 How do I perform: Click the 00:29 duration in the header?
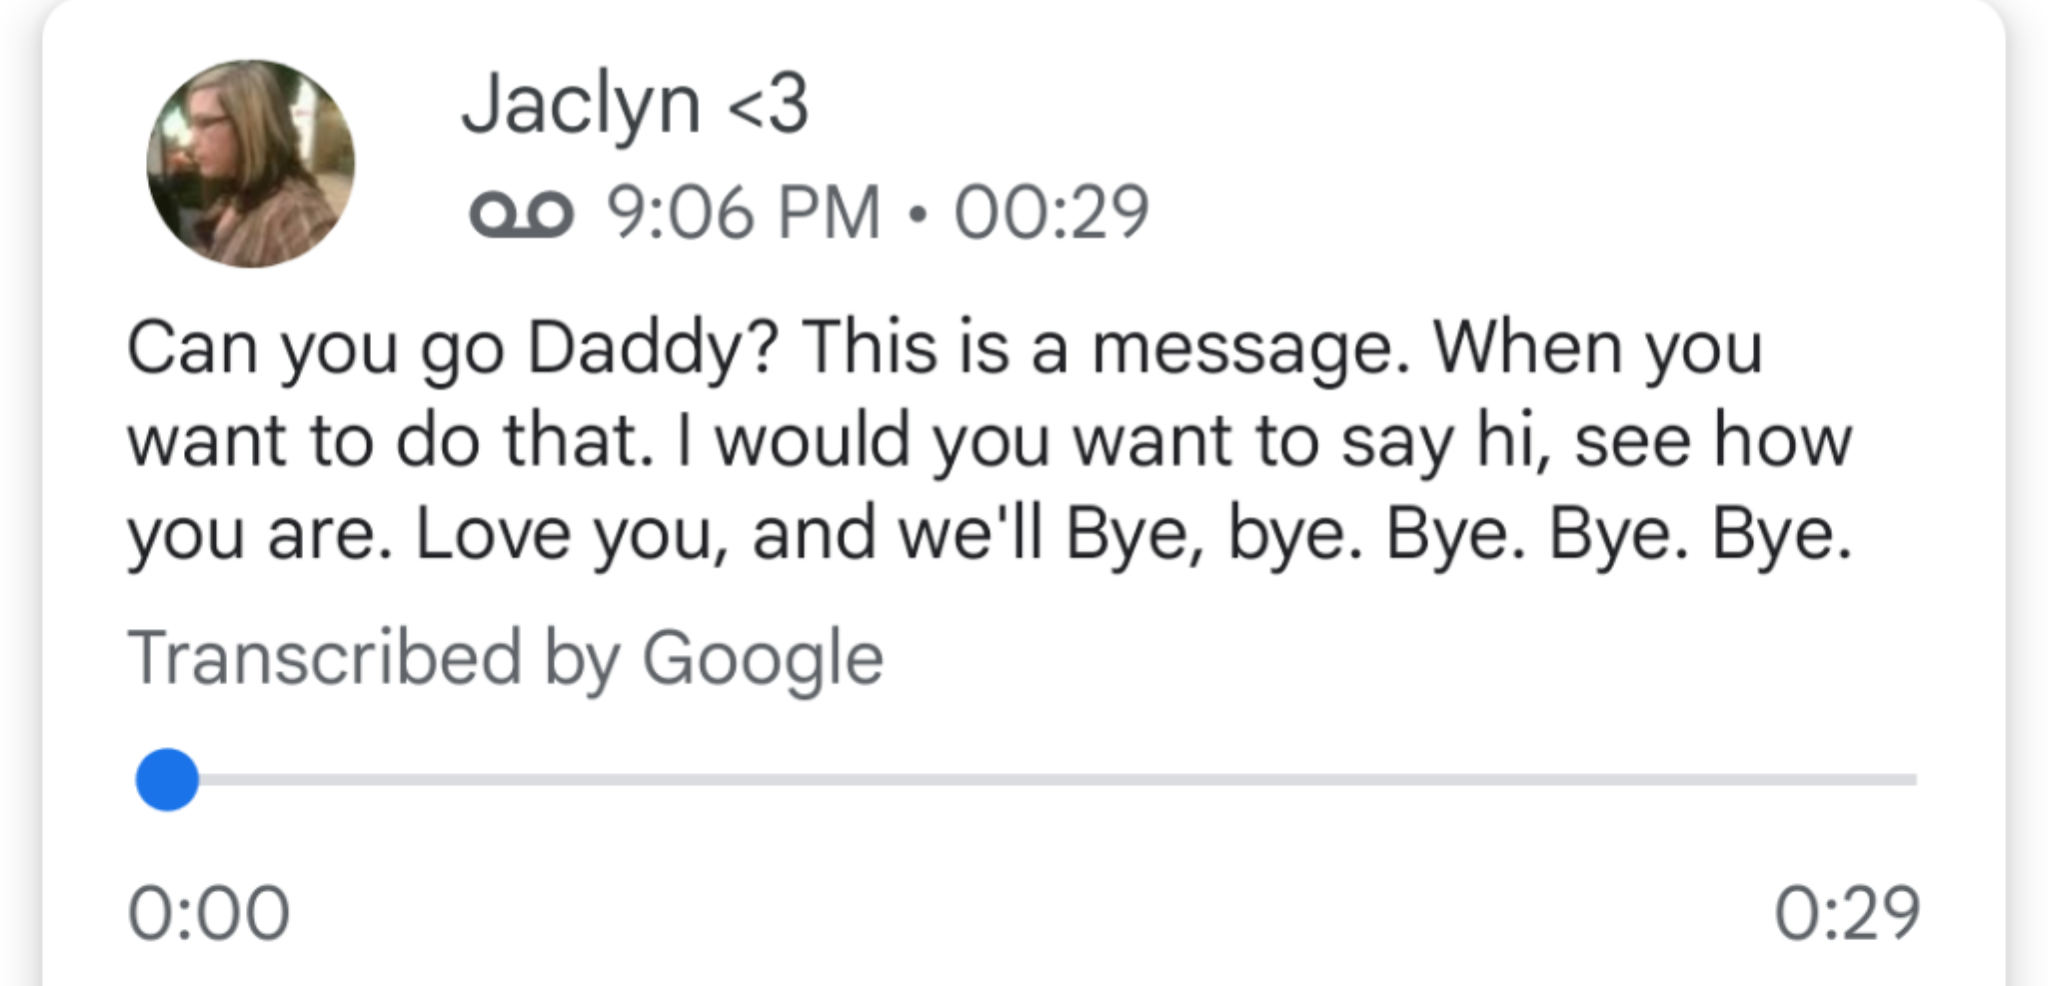click(1051, 213)
